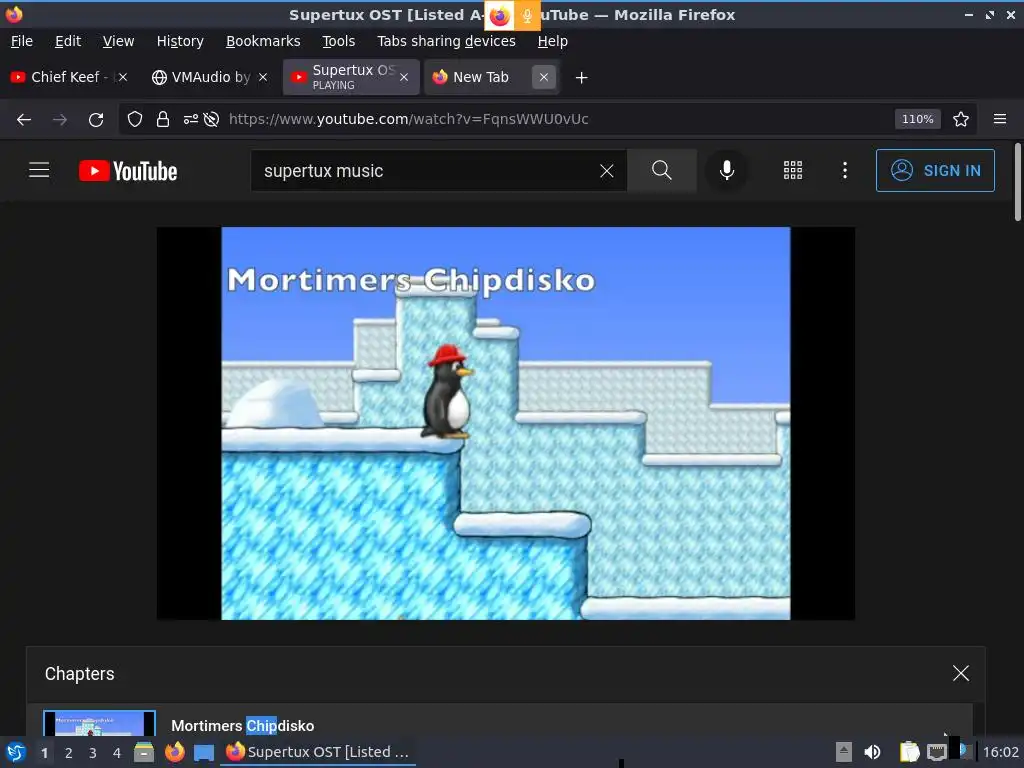Image resolution: width=1024 pixels, height=768 pixels.
Task: Go to the YouTube home logo
Action: tap(128, 171)
